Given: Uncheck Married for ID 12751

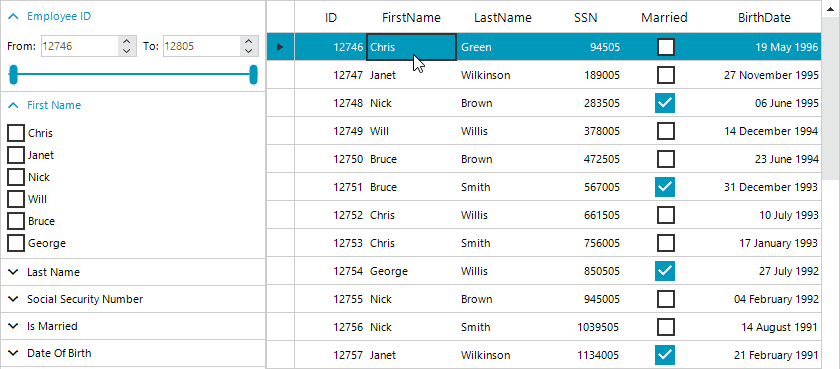Looking at the screenshot, I should [x=665, y=187].
